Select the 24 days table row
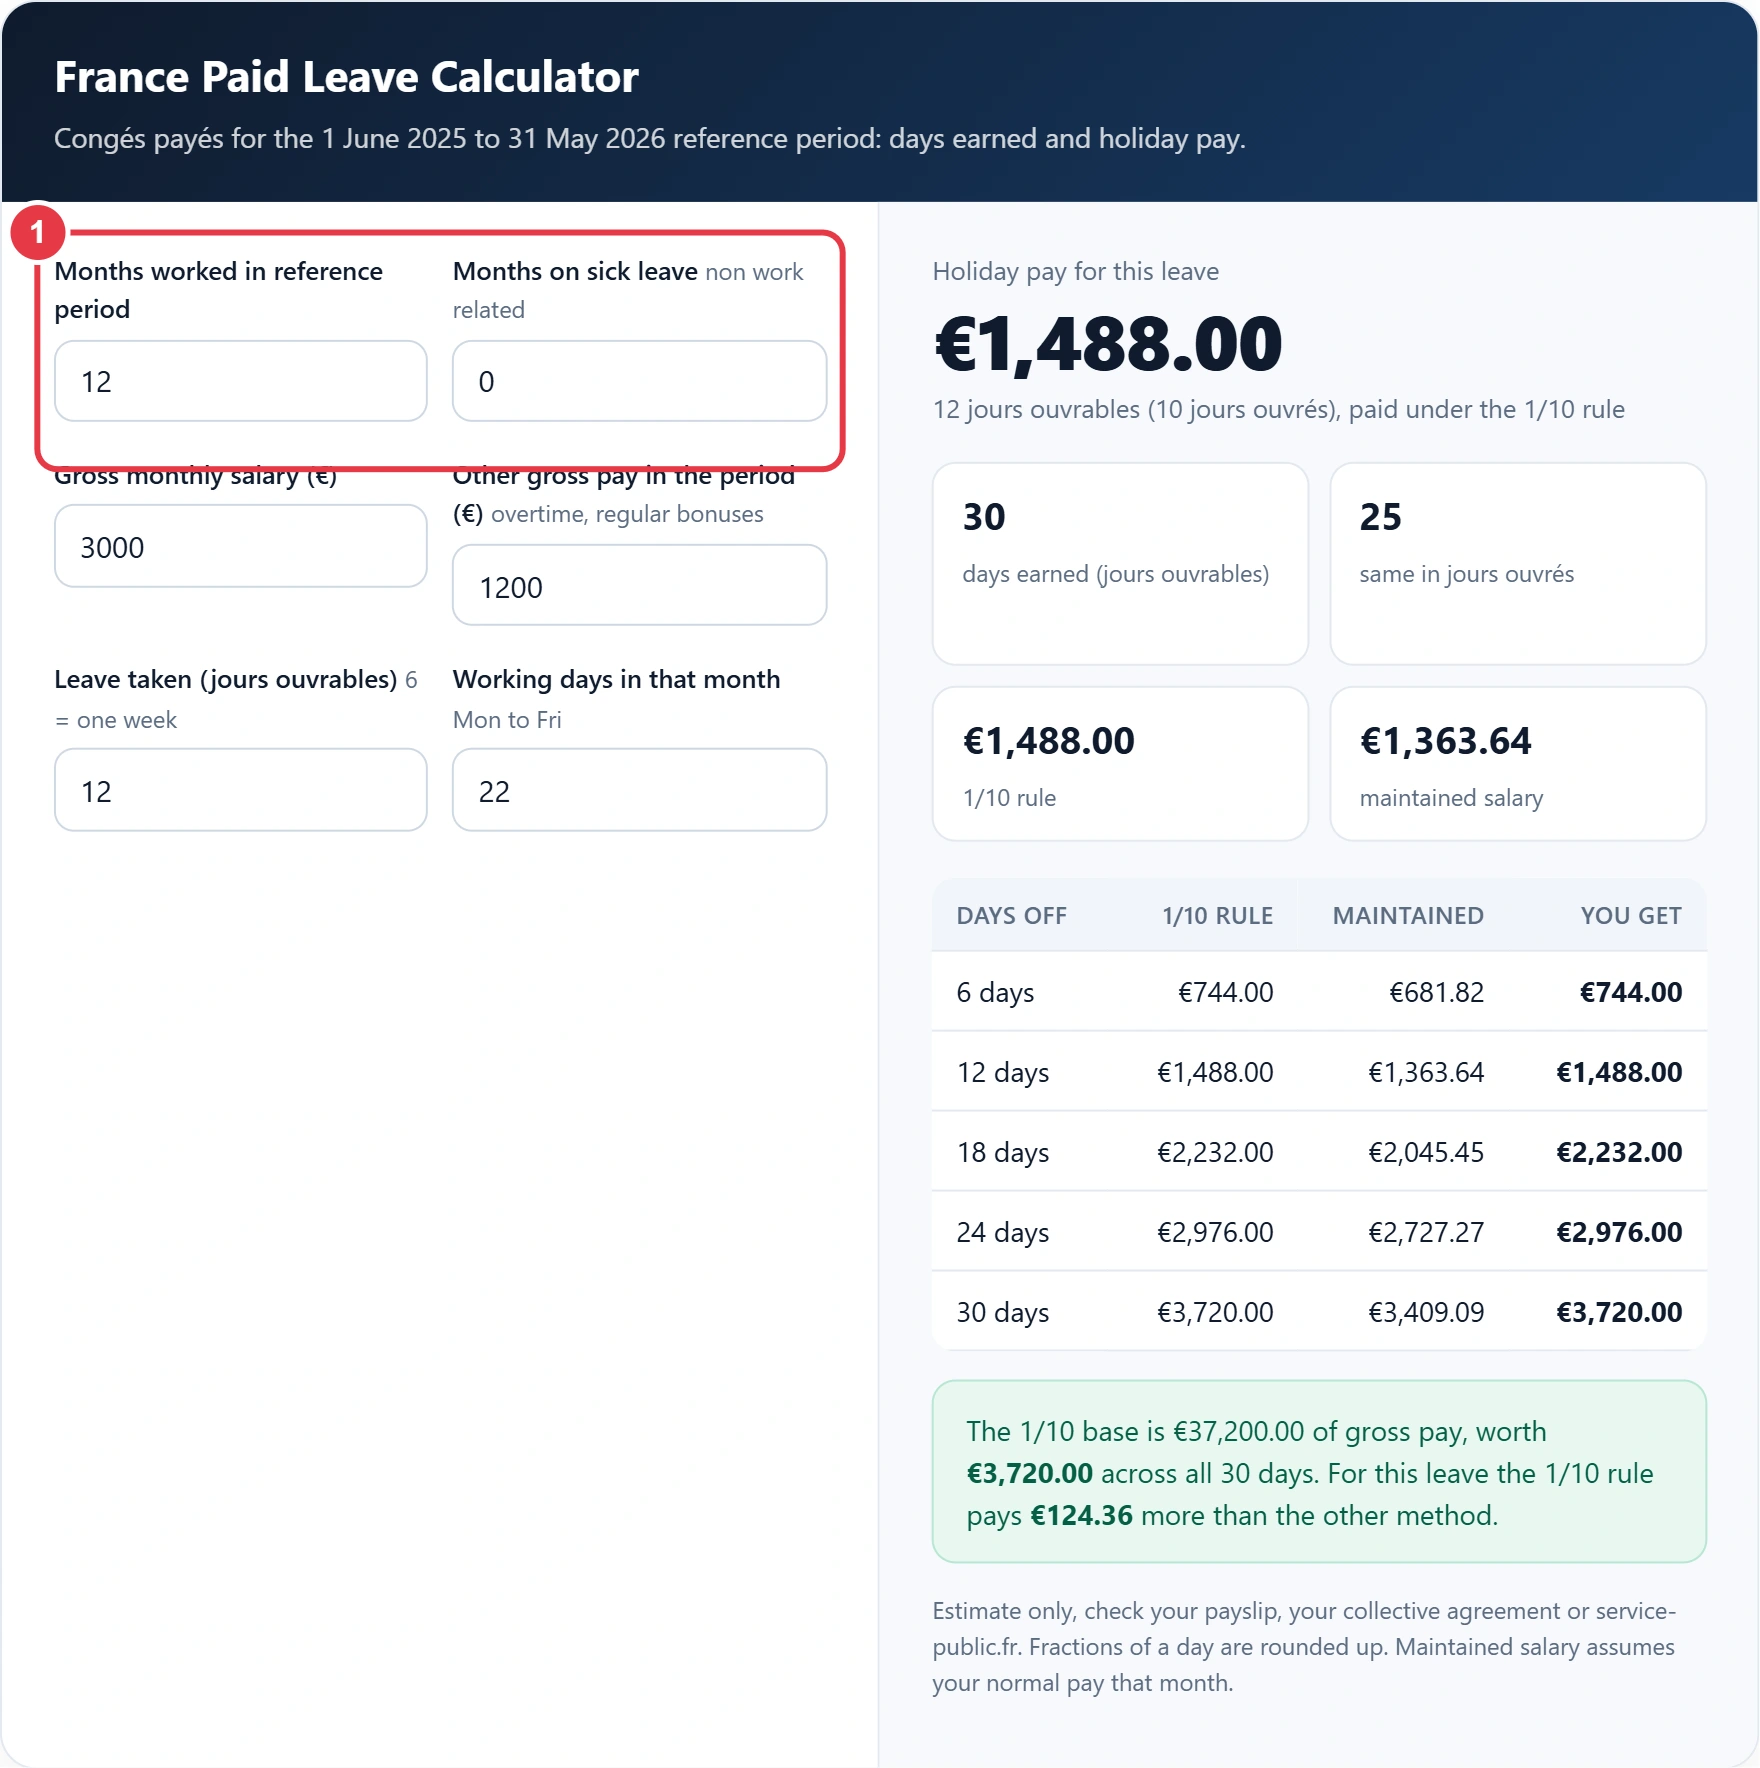 click(1319, 1232)
